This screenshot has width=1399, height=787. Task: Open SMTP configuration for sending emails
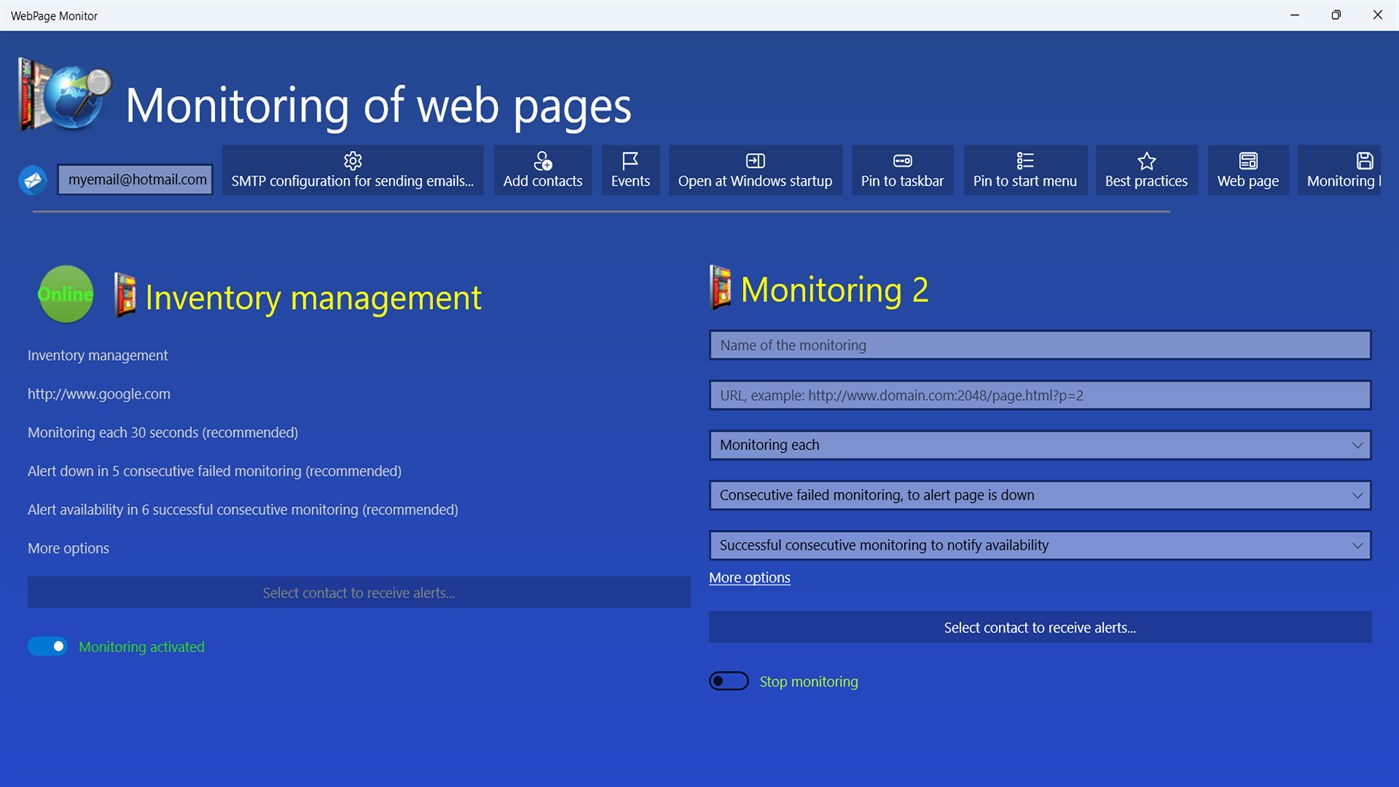[x=352, y=170]
